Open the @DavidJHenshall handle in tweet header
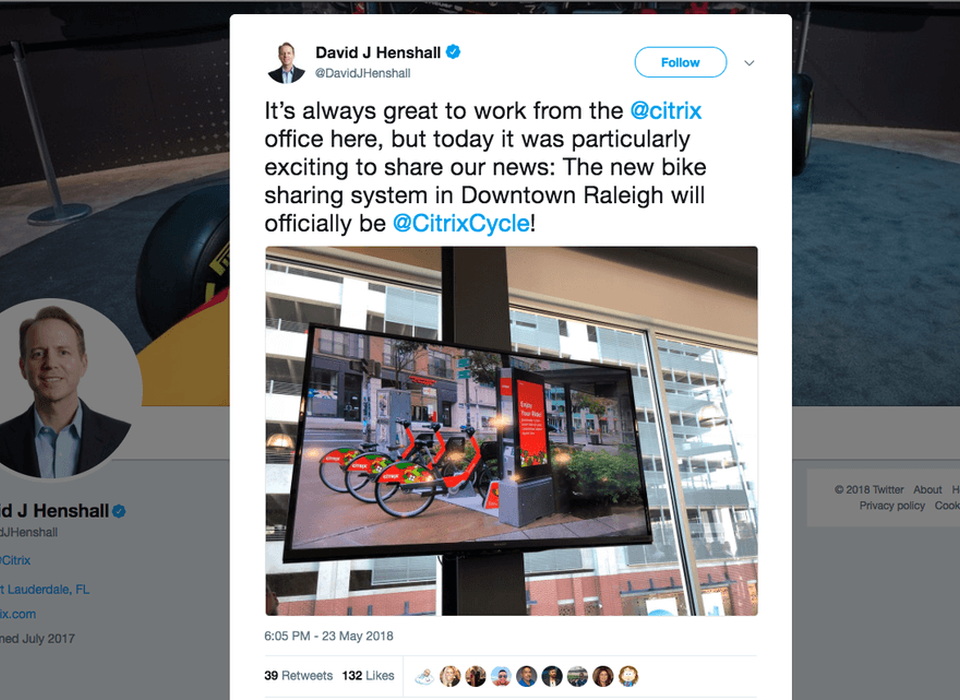 [x=362, y=73]
